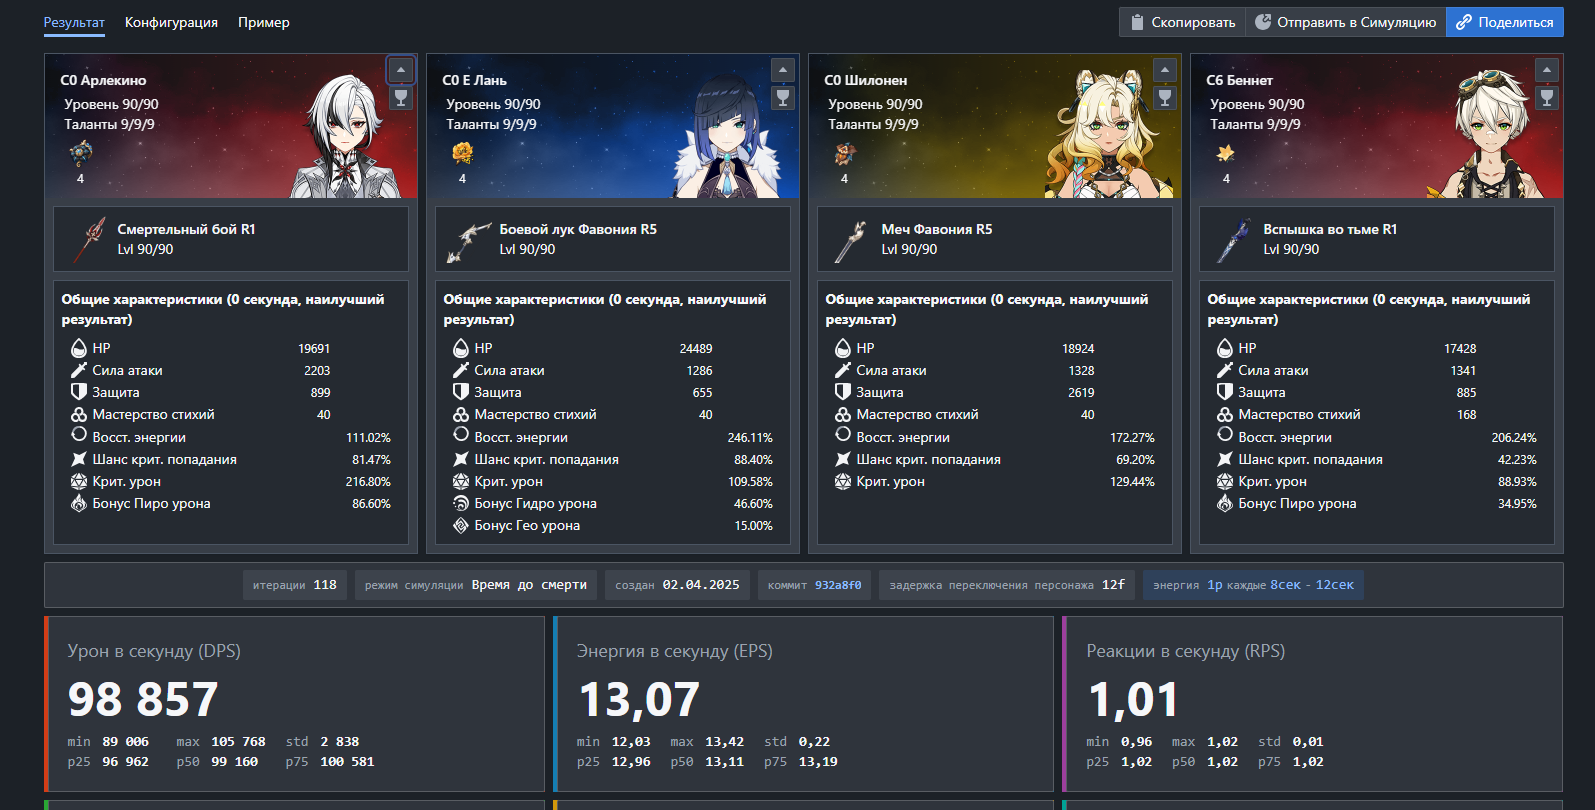Click the Скопировать button
This screenshot has height=810, width=1595.
pos(1182,22)
